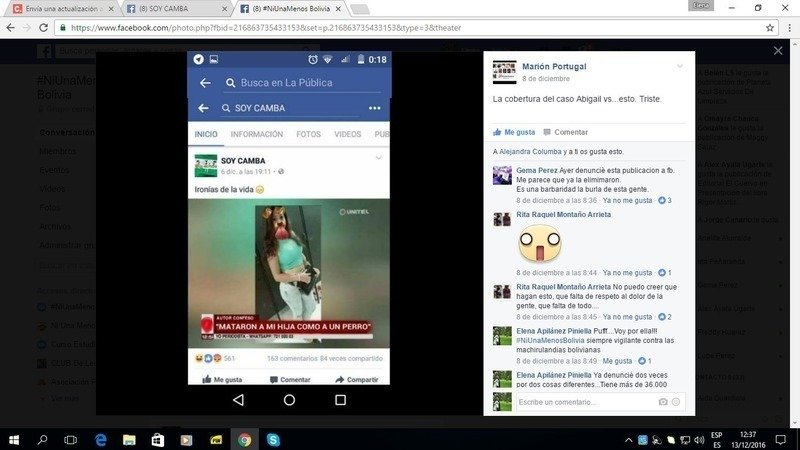Image resolution: width=800 pixels, height=450 pixels.
Task: Toggle Me gusta on Marión Portugal's post
Action: click(x=514, y=132)
